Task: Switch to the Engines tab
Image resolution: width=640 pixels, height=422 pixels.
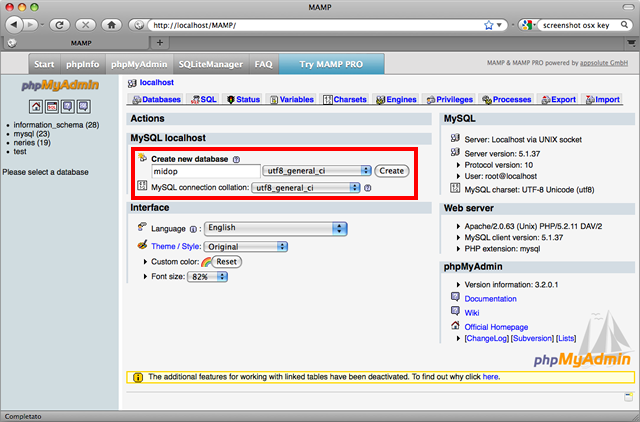Action: pos(396,100)
